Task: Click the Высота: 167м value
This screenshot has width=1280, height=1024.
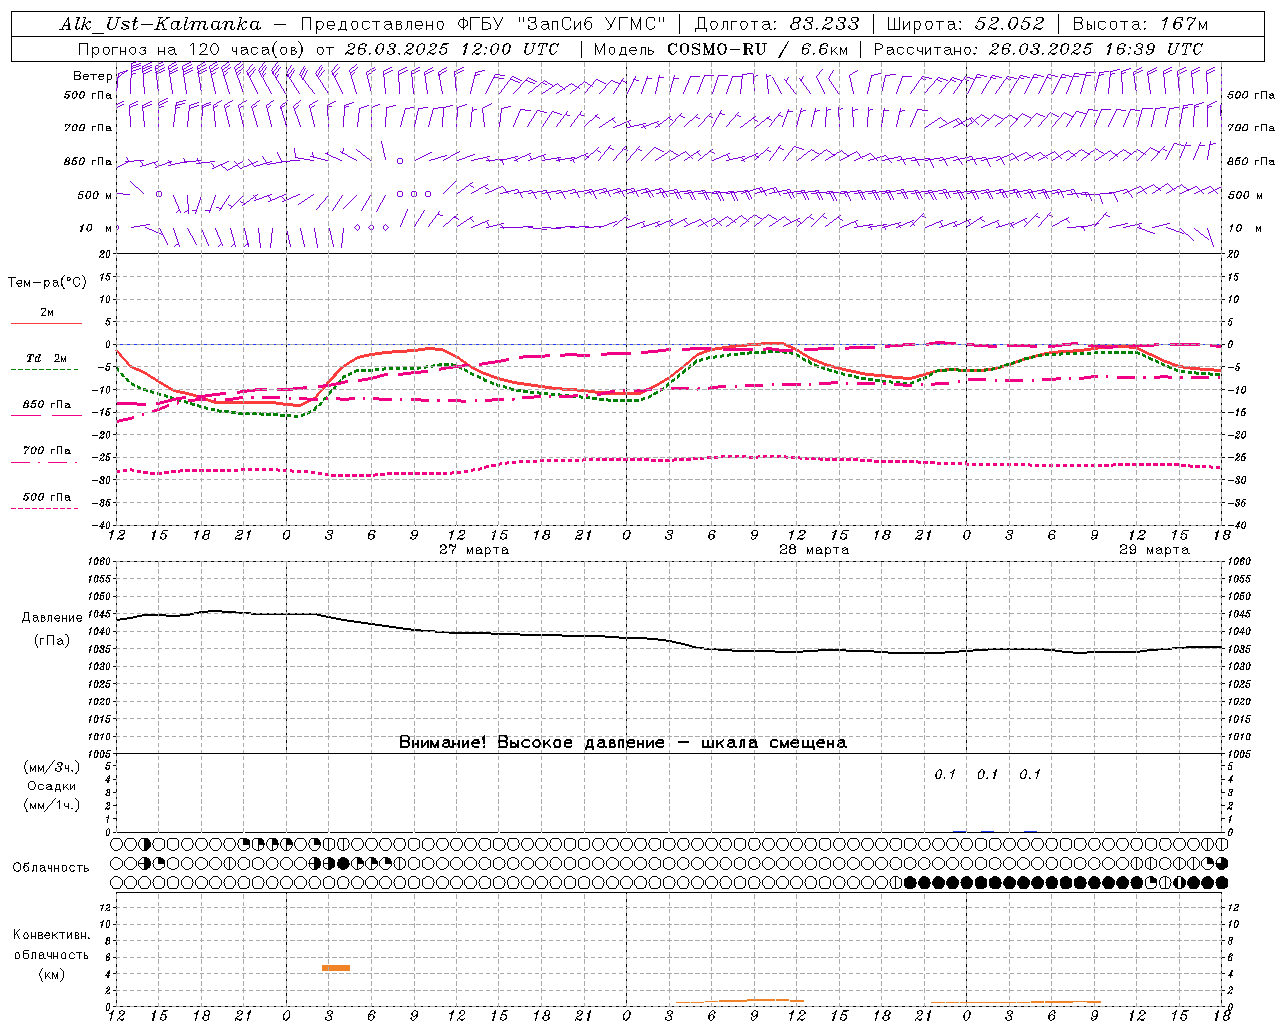Action: [1140, 24]
